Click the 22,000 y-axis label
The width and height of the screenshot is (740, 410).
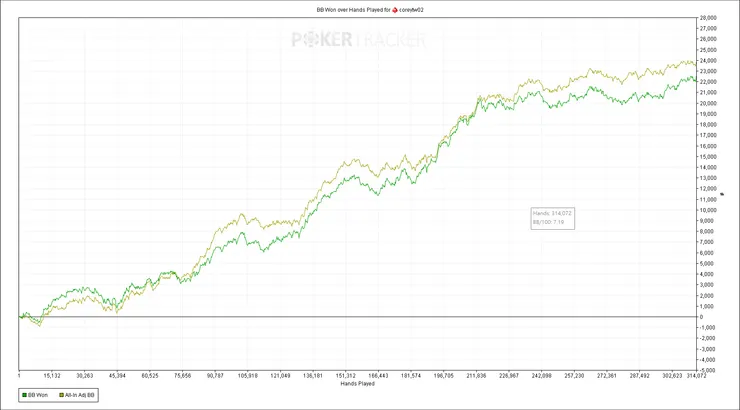point(708,82)
